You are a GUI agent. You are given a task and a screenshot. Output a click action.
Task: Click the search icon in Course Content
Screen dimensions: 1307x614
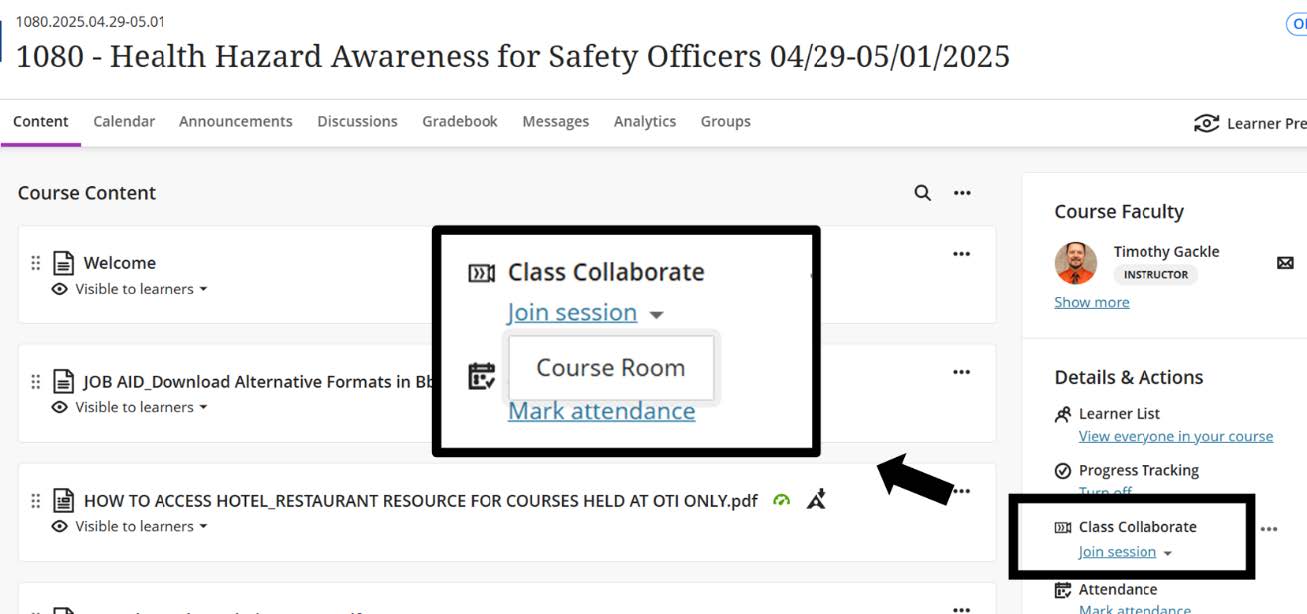[x=922, y=192]
